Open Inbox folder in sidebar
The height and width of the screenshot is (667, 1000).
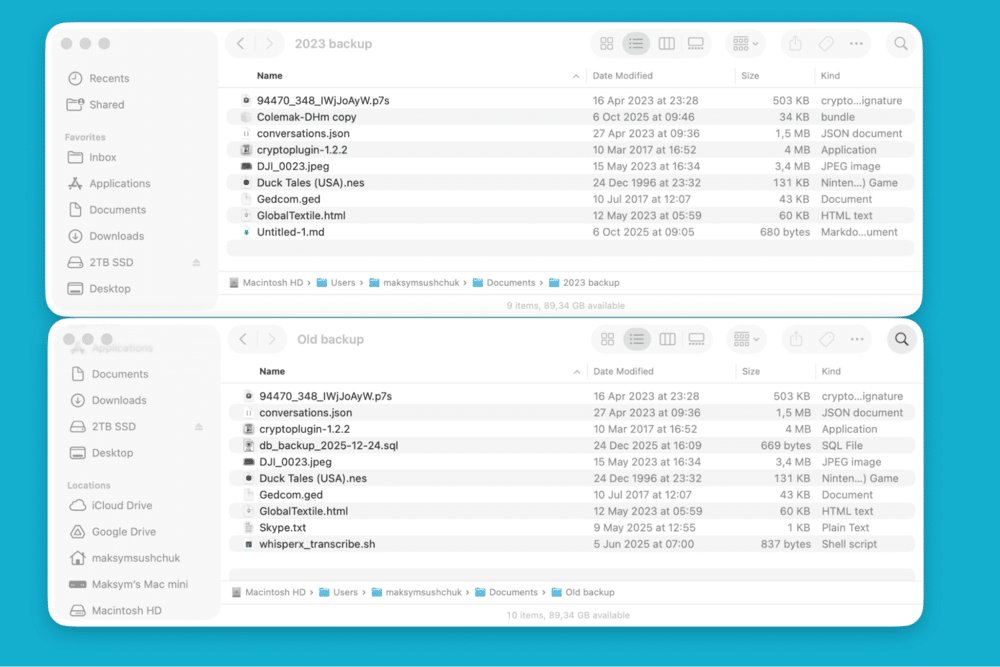click(92, 157)
